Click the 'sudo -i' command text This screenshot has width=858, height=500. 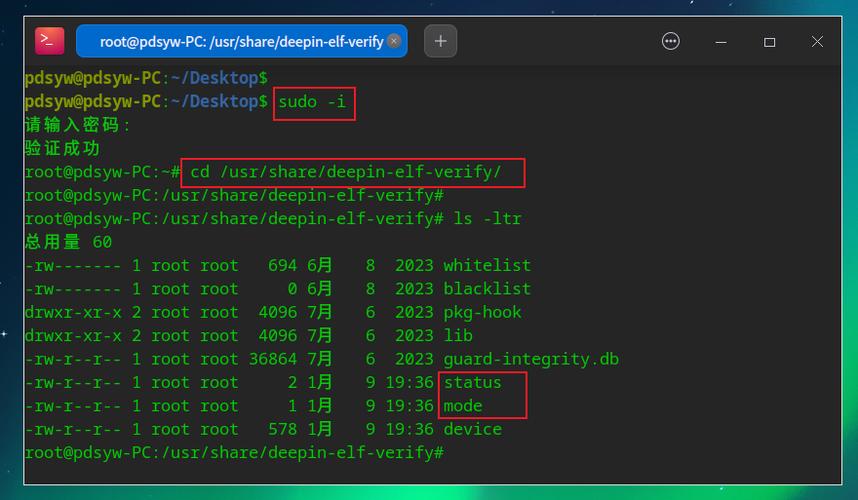coord(312,102)
